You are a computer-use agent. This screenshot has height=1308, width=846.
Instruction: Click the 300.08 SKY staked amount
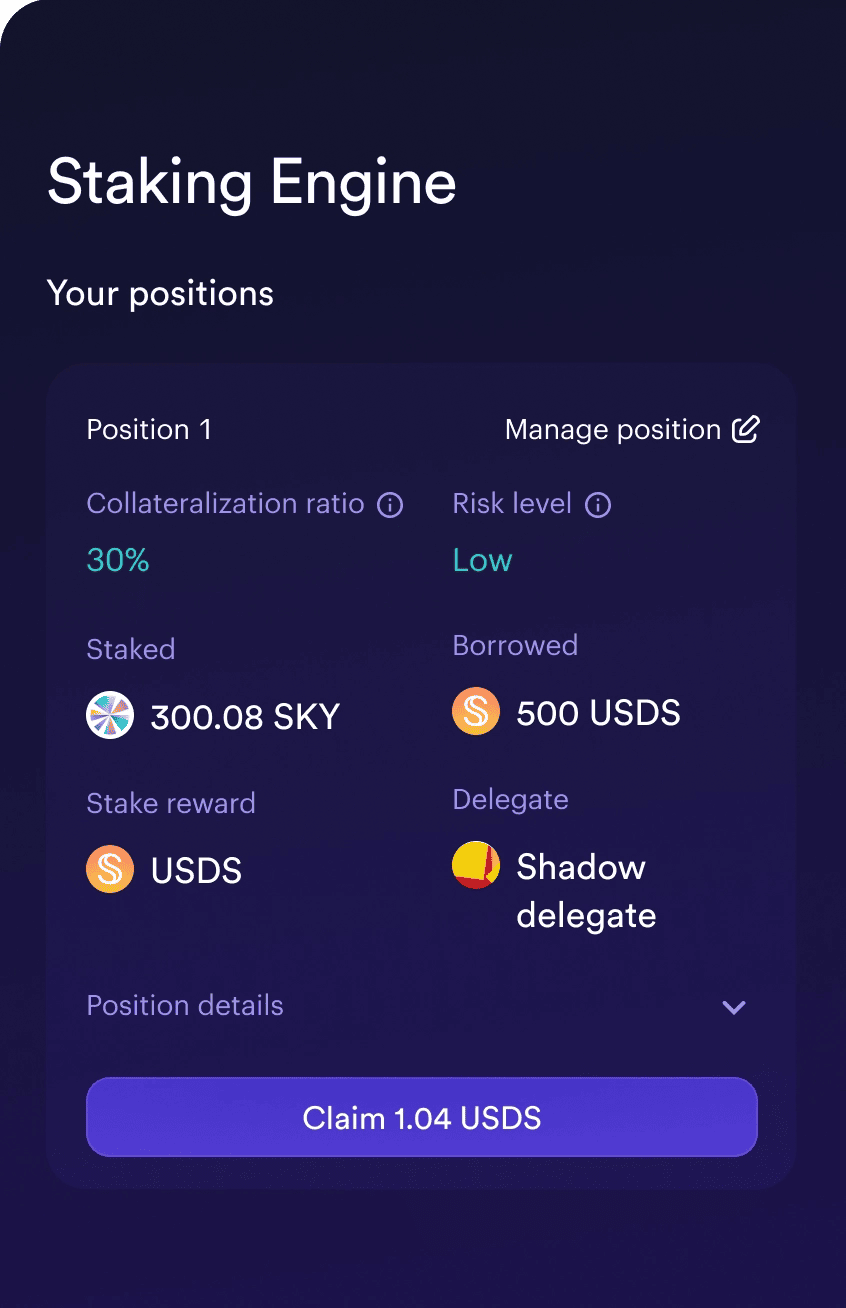(245, 717)
